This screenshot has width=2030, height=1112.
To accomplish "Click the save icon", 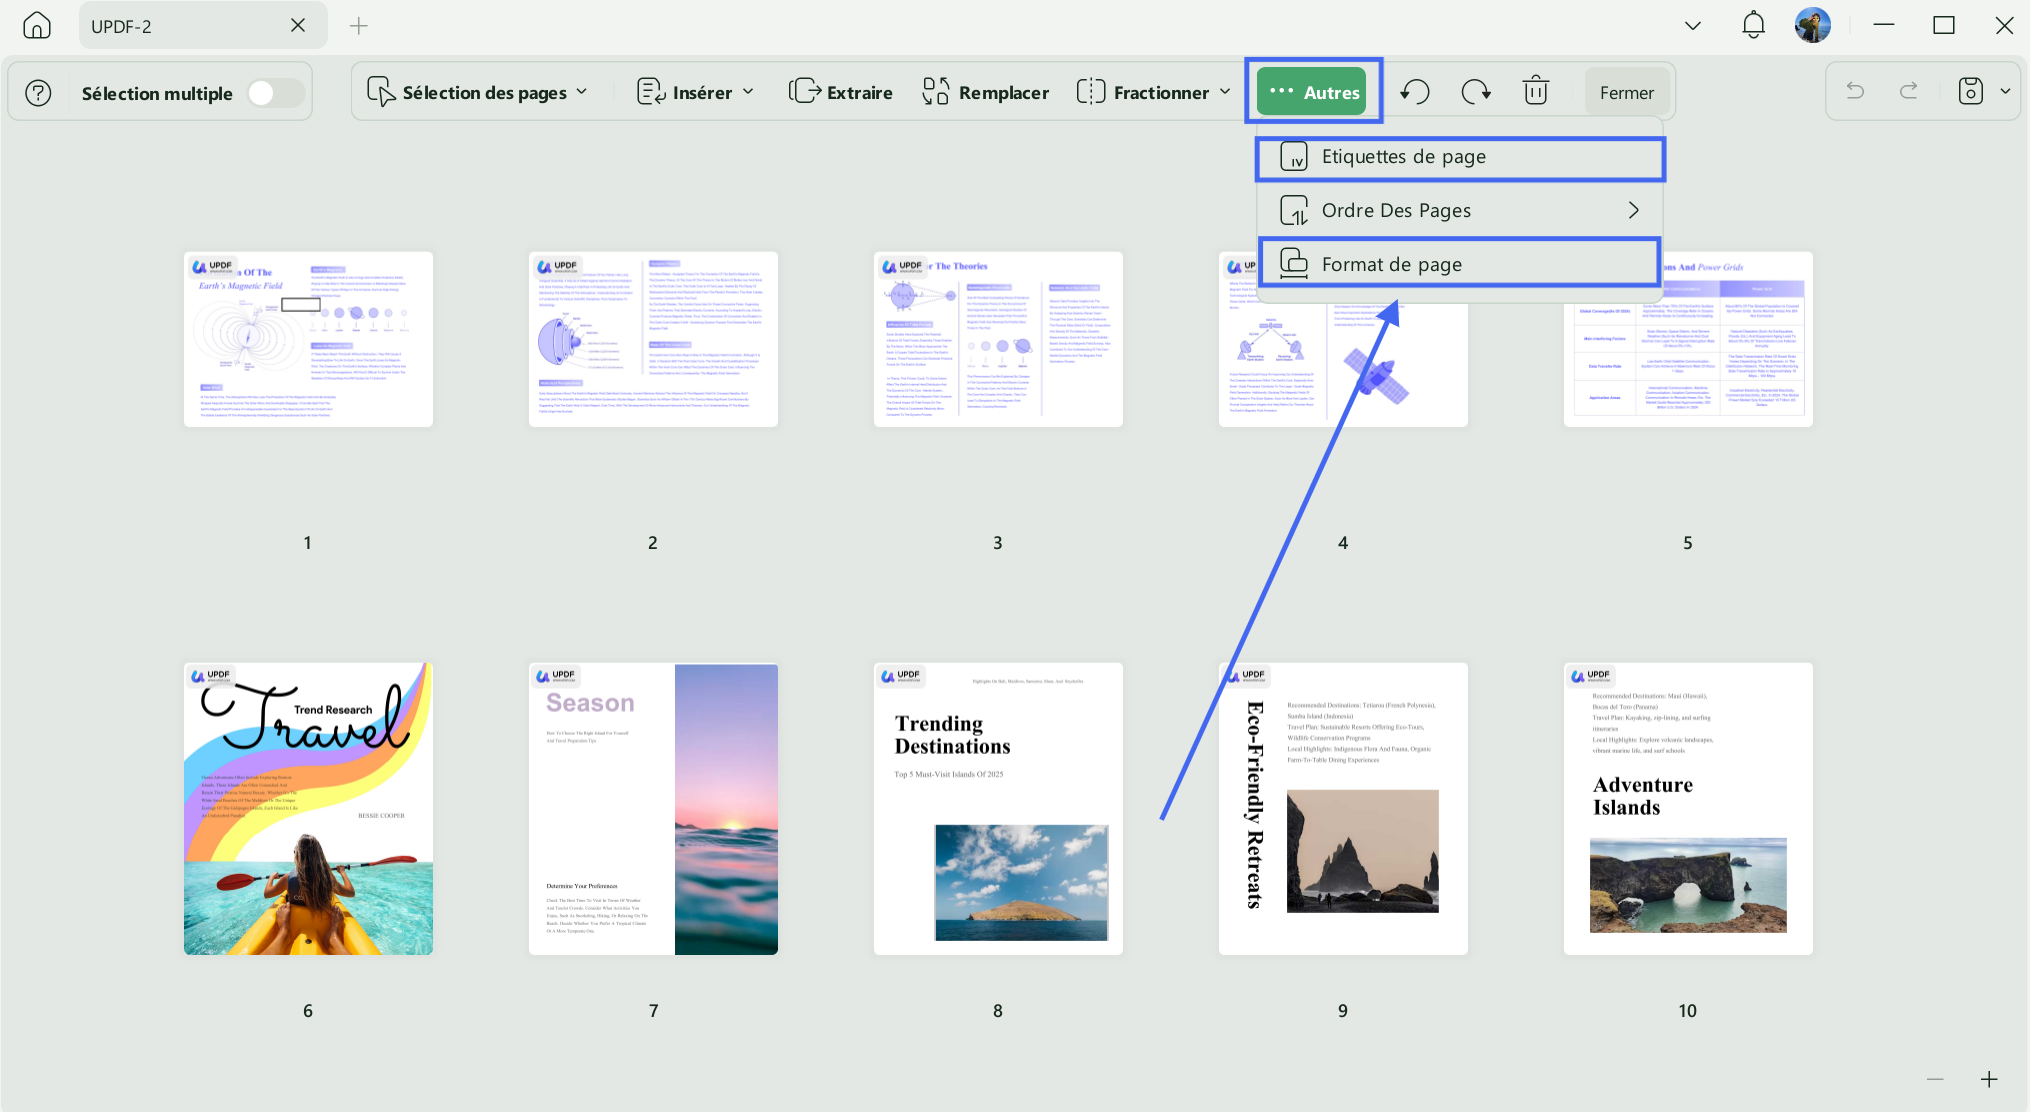I will 1970,91.
